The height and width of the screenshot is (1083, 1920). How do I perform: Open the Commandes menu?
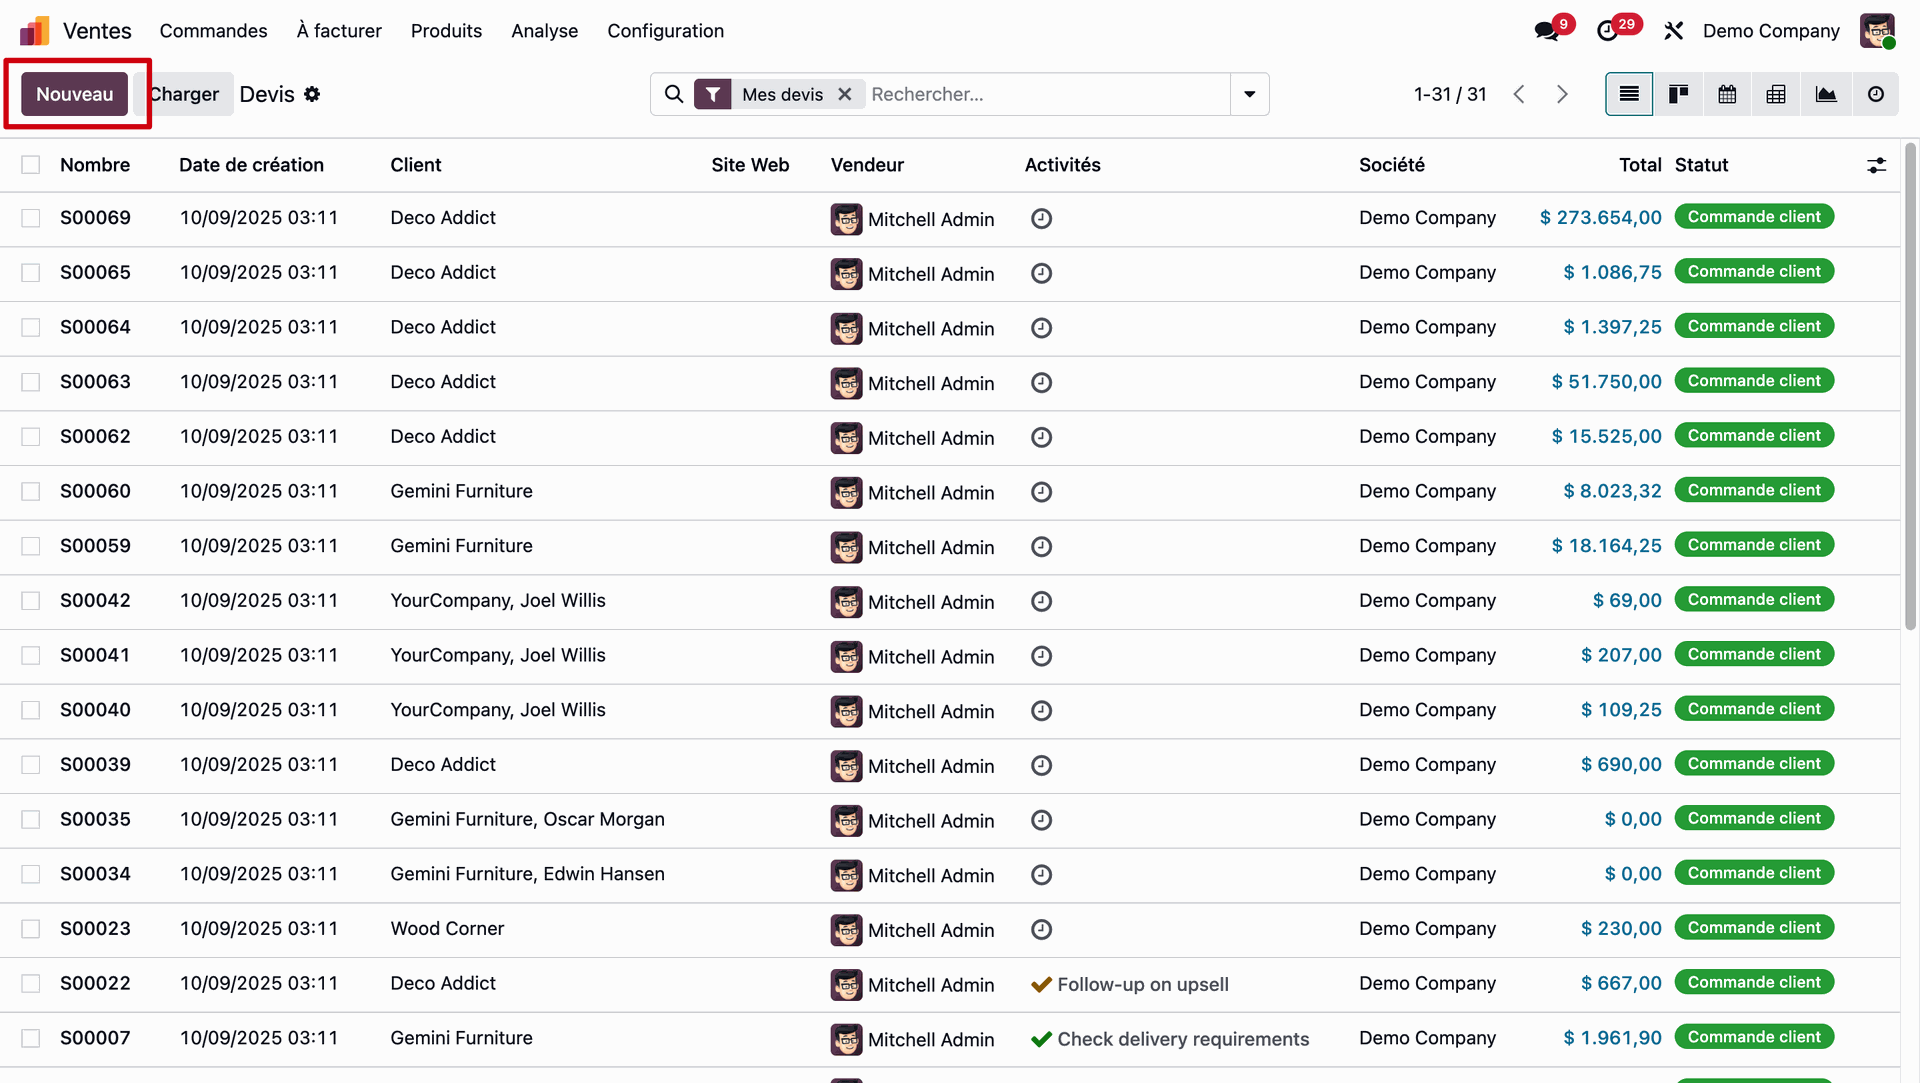click(213, 31)
